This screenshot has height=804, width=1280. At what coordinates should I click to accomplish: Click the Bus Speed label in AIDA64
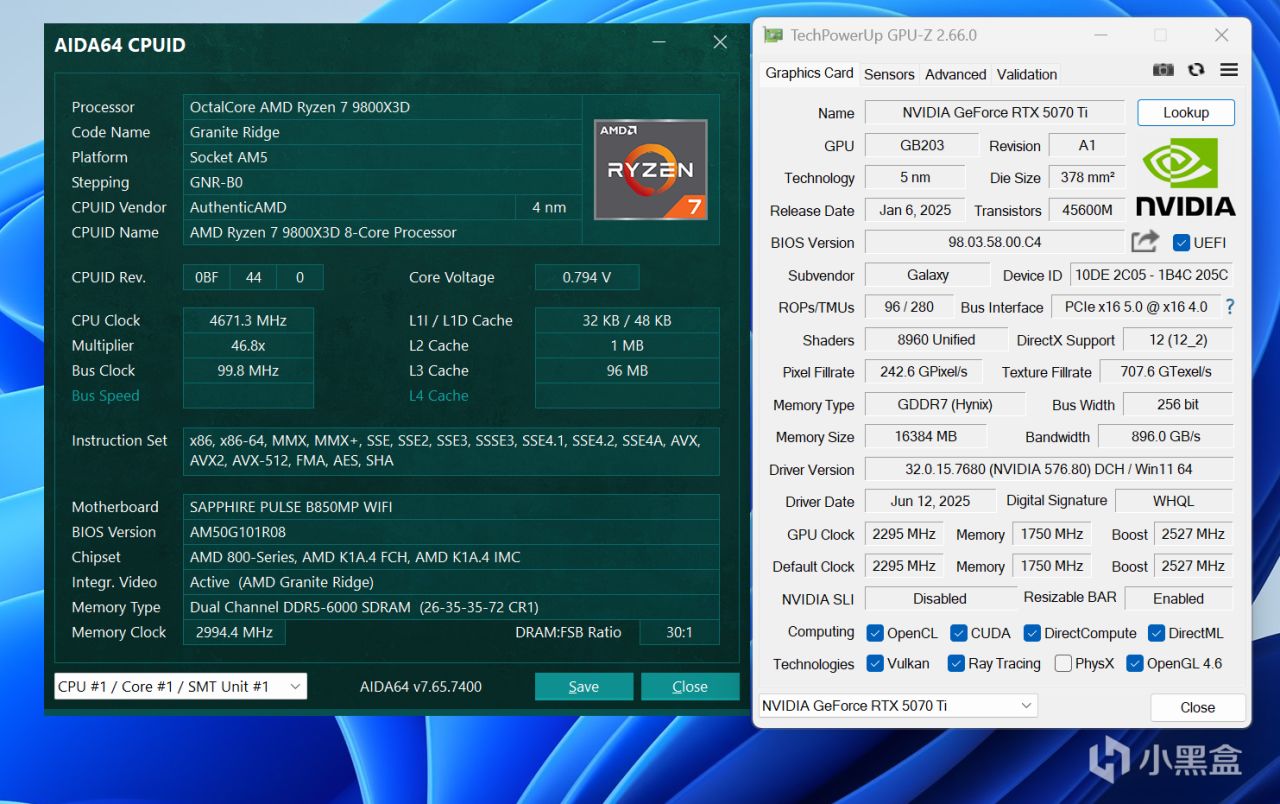(106, 395)
